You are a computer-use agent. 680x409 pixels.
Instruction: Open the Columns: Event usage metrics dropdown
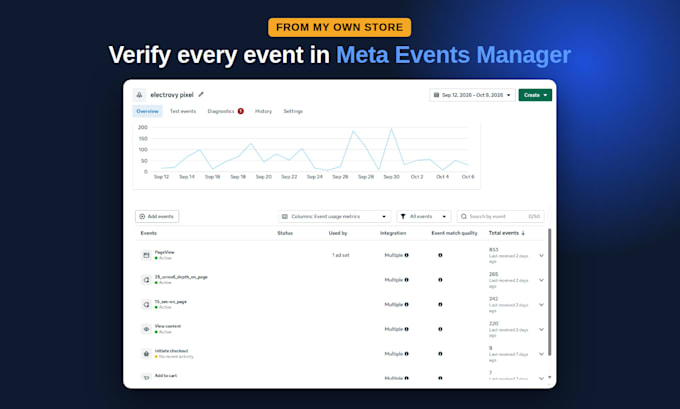click(x=334, y=216)
